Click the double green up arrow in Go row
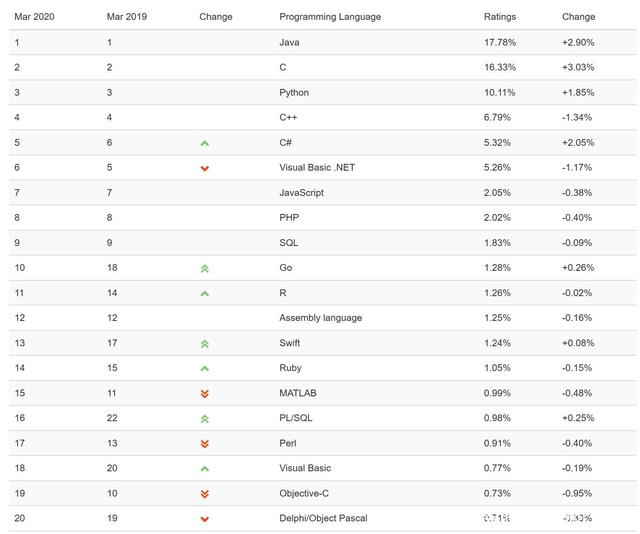The width and height of the screenshot is (640, 534). click(x=205, y=269)
